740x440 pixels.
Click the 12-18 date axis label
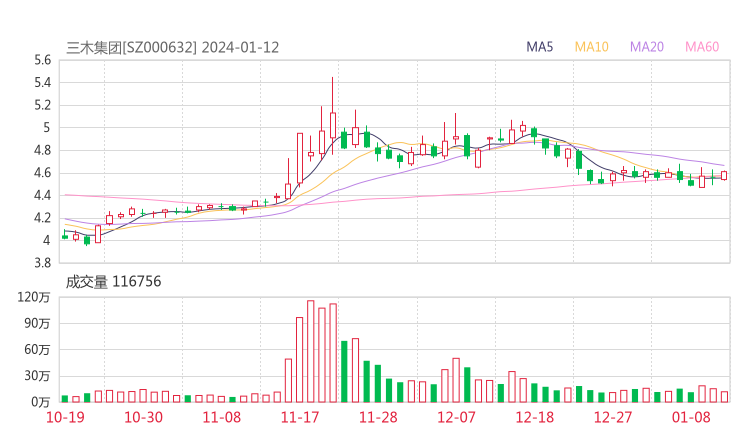click(x=535, y=417)
